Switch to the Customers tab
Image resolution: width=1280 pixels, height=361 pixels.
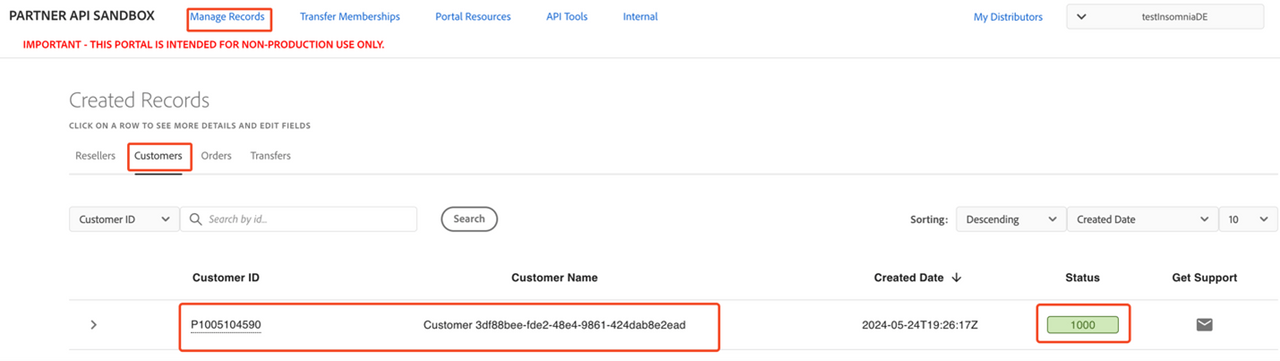[x=159, y=156]
